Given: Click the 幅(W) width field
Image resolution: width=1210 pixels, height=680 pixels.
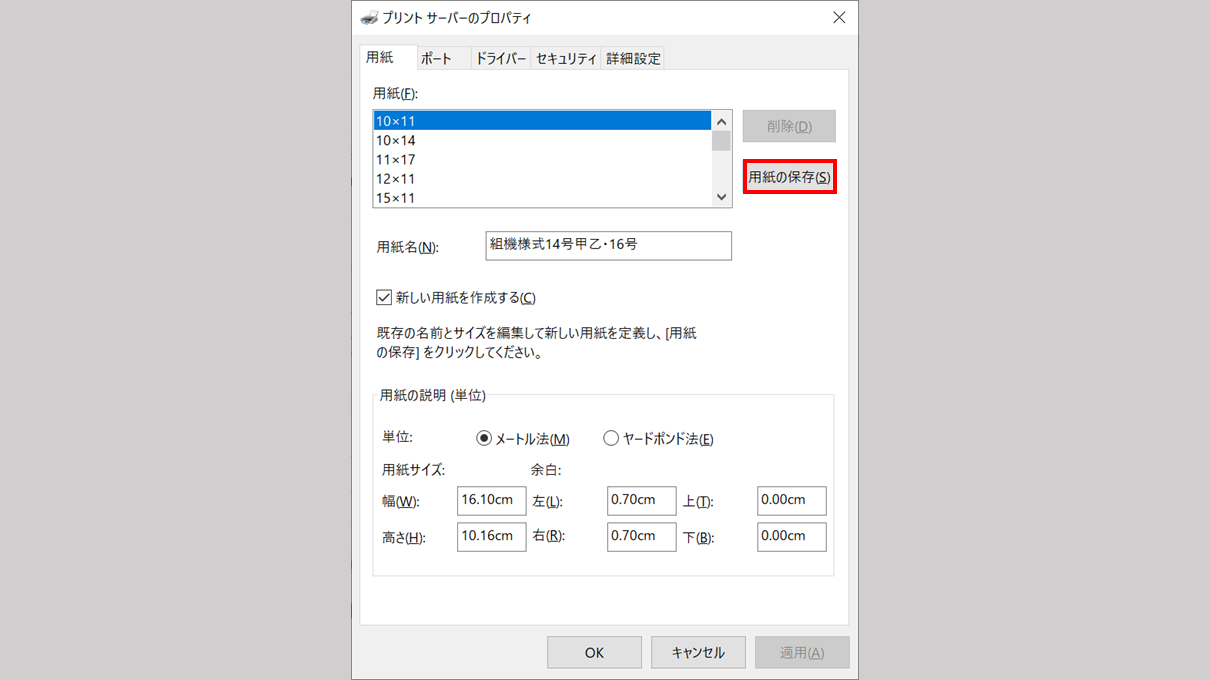Looking at the screenshot, I should point(492,501).
